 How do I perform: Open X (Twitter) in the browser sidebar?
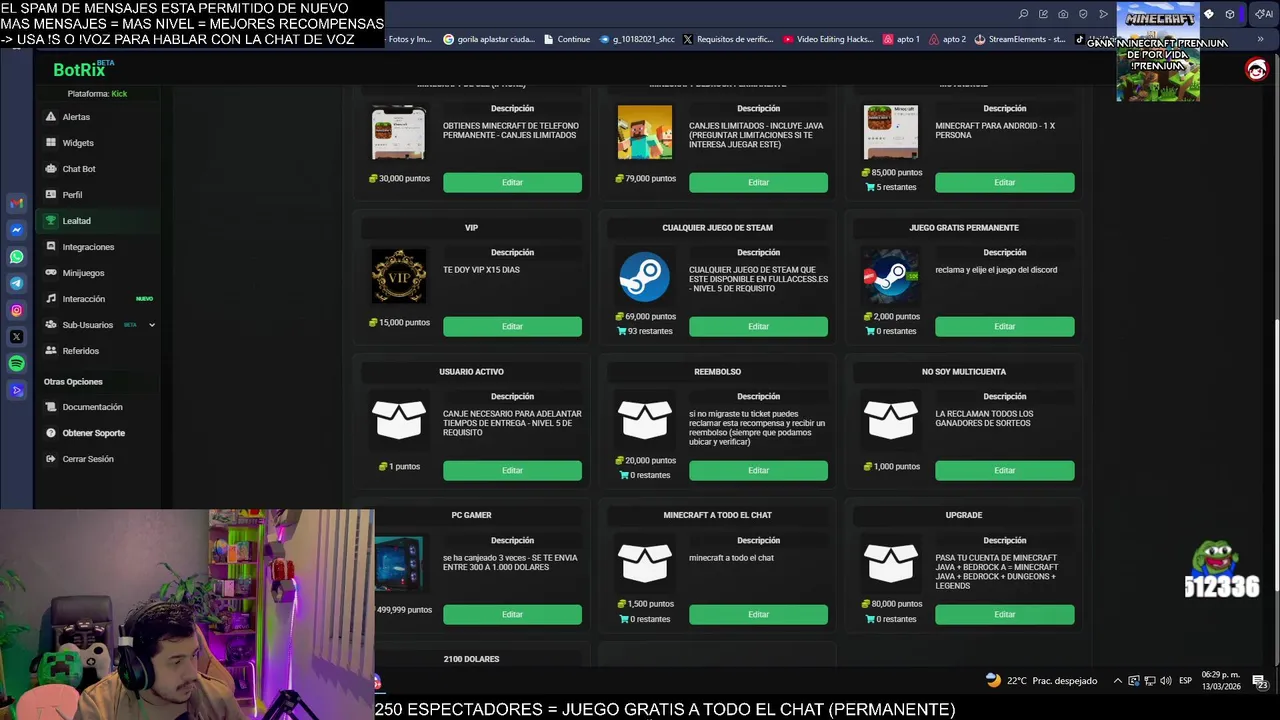coord(16,337)
